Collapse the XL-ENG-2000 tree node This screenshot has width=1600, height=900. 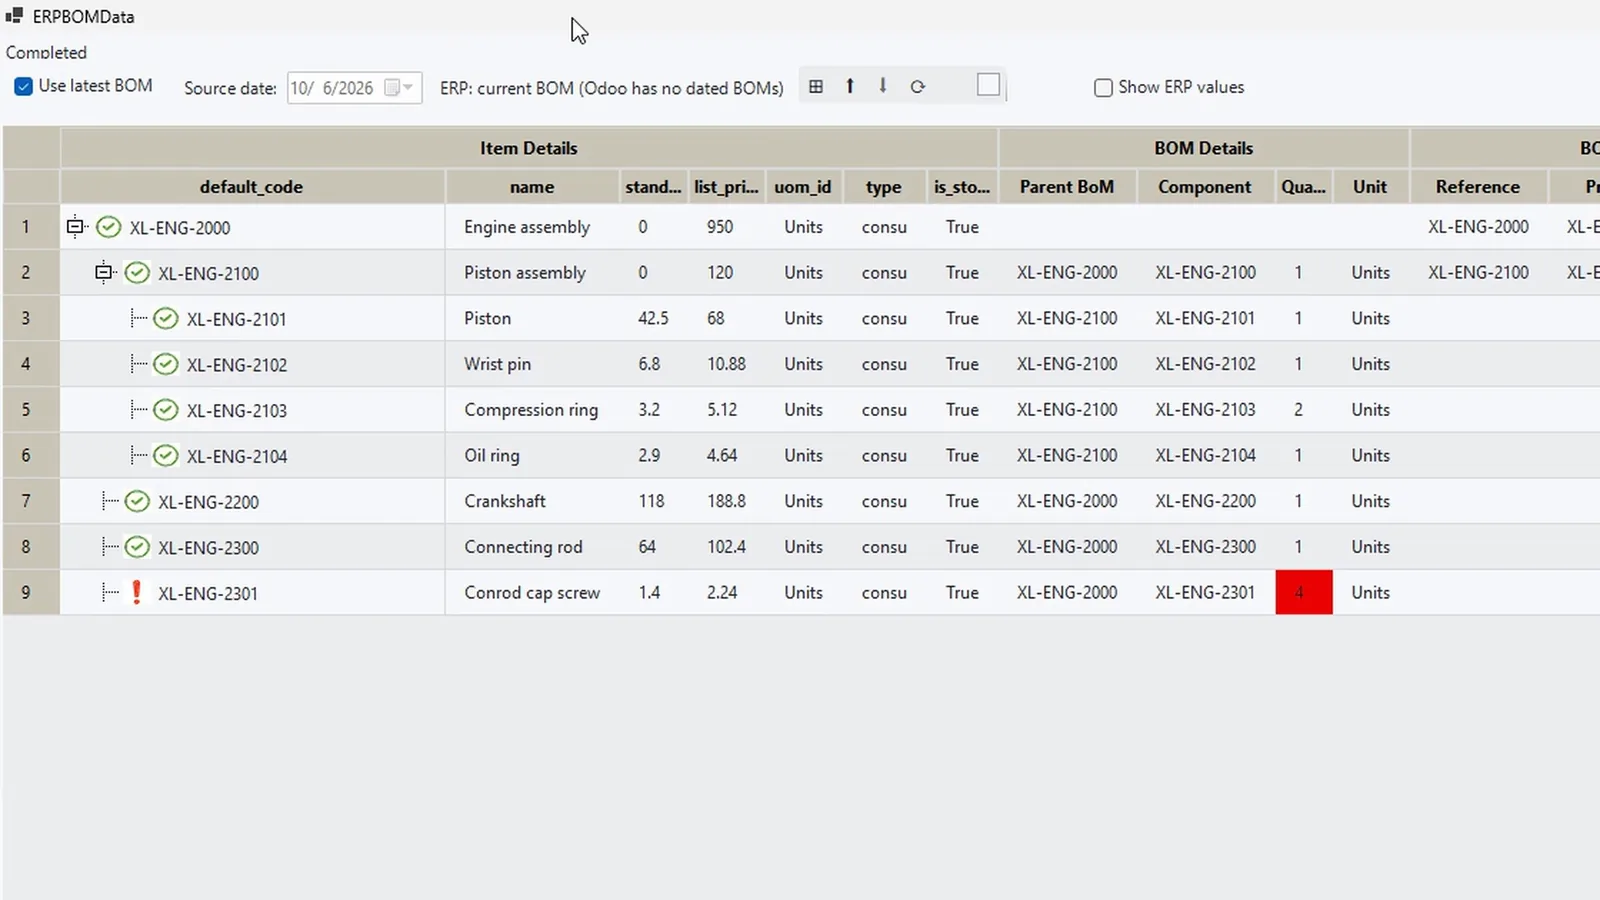[x=75, y=227]
